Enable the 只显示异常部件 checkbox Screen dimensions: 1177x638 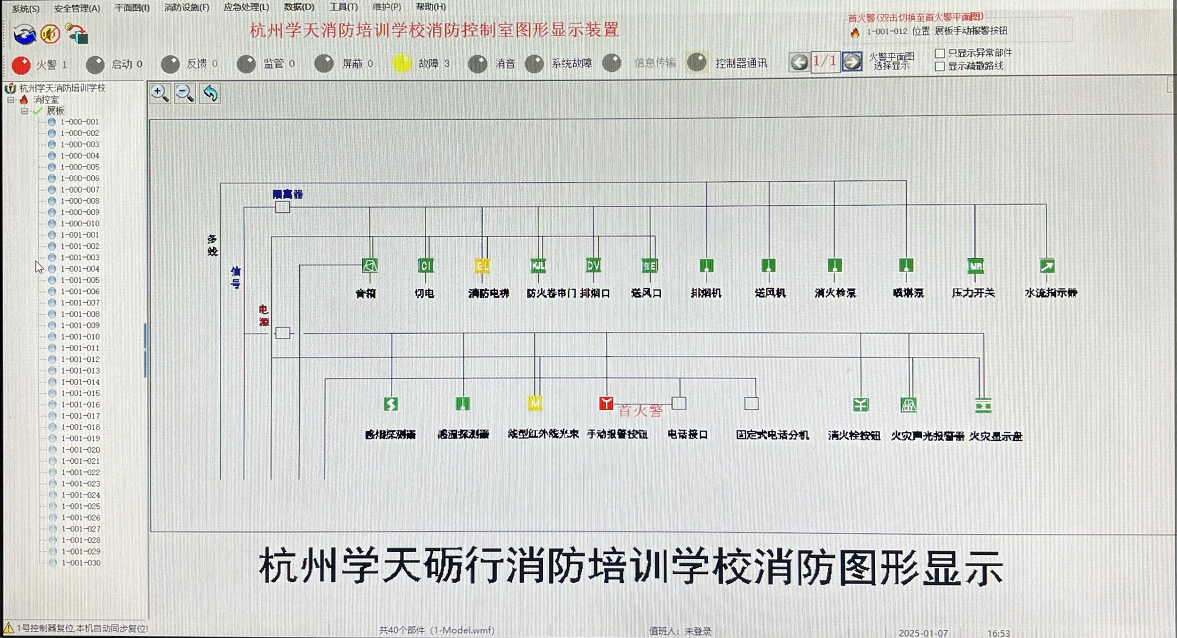[939, 53]
